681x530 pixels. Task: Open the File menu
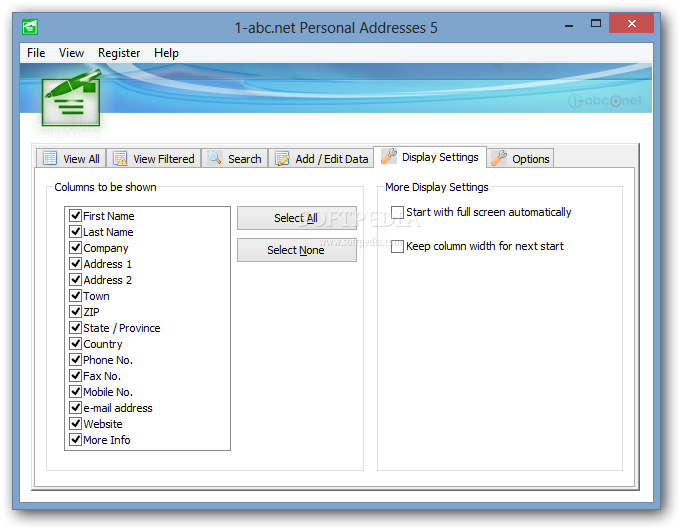click(36, 53)
